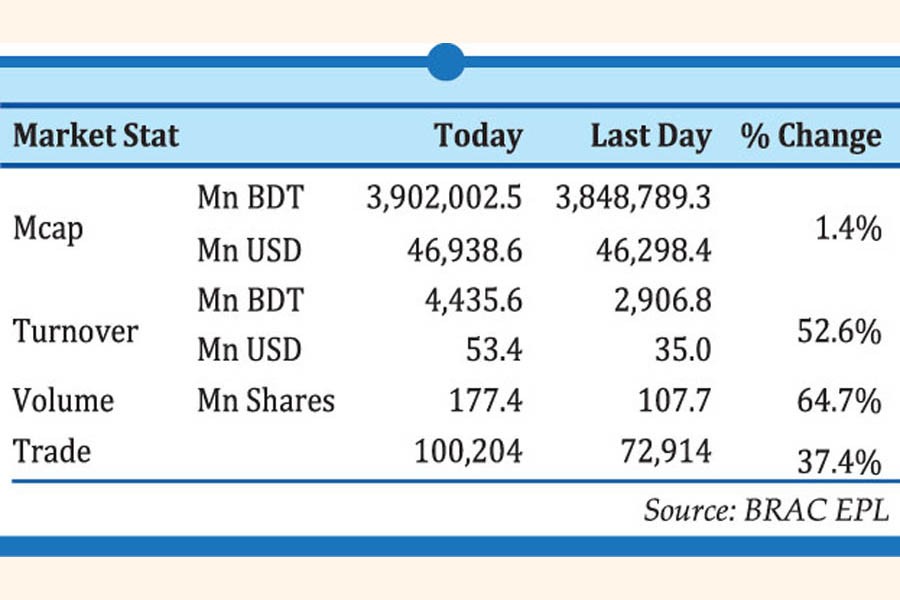This screenshot has width=900, height=600.
Task: Select the Mn Shares unit label
Action: (265, 401)
